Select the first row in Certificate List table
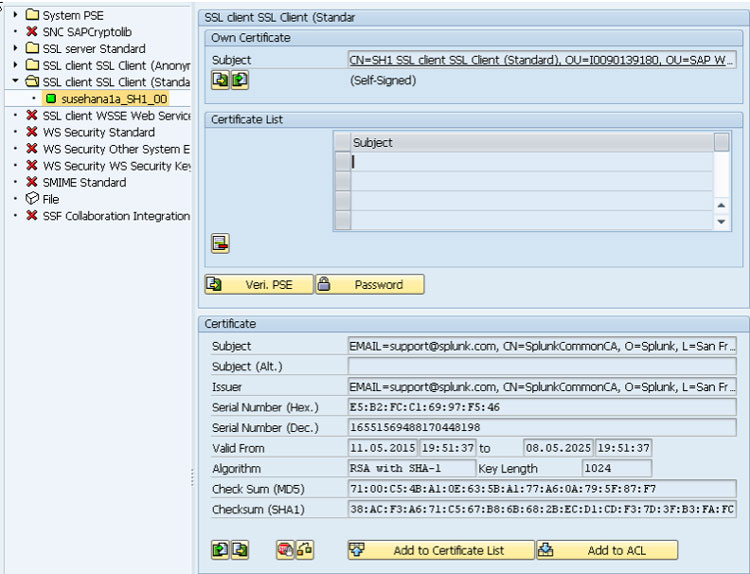The image size is (750, 574). pos(343,162)
